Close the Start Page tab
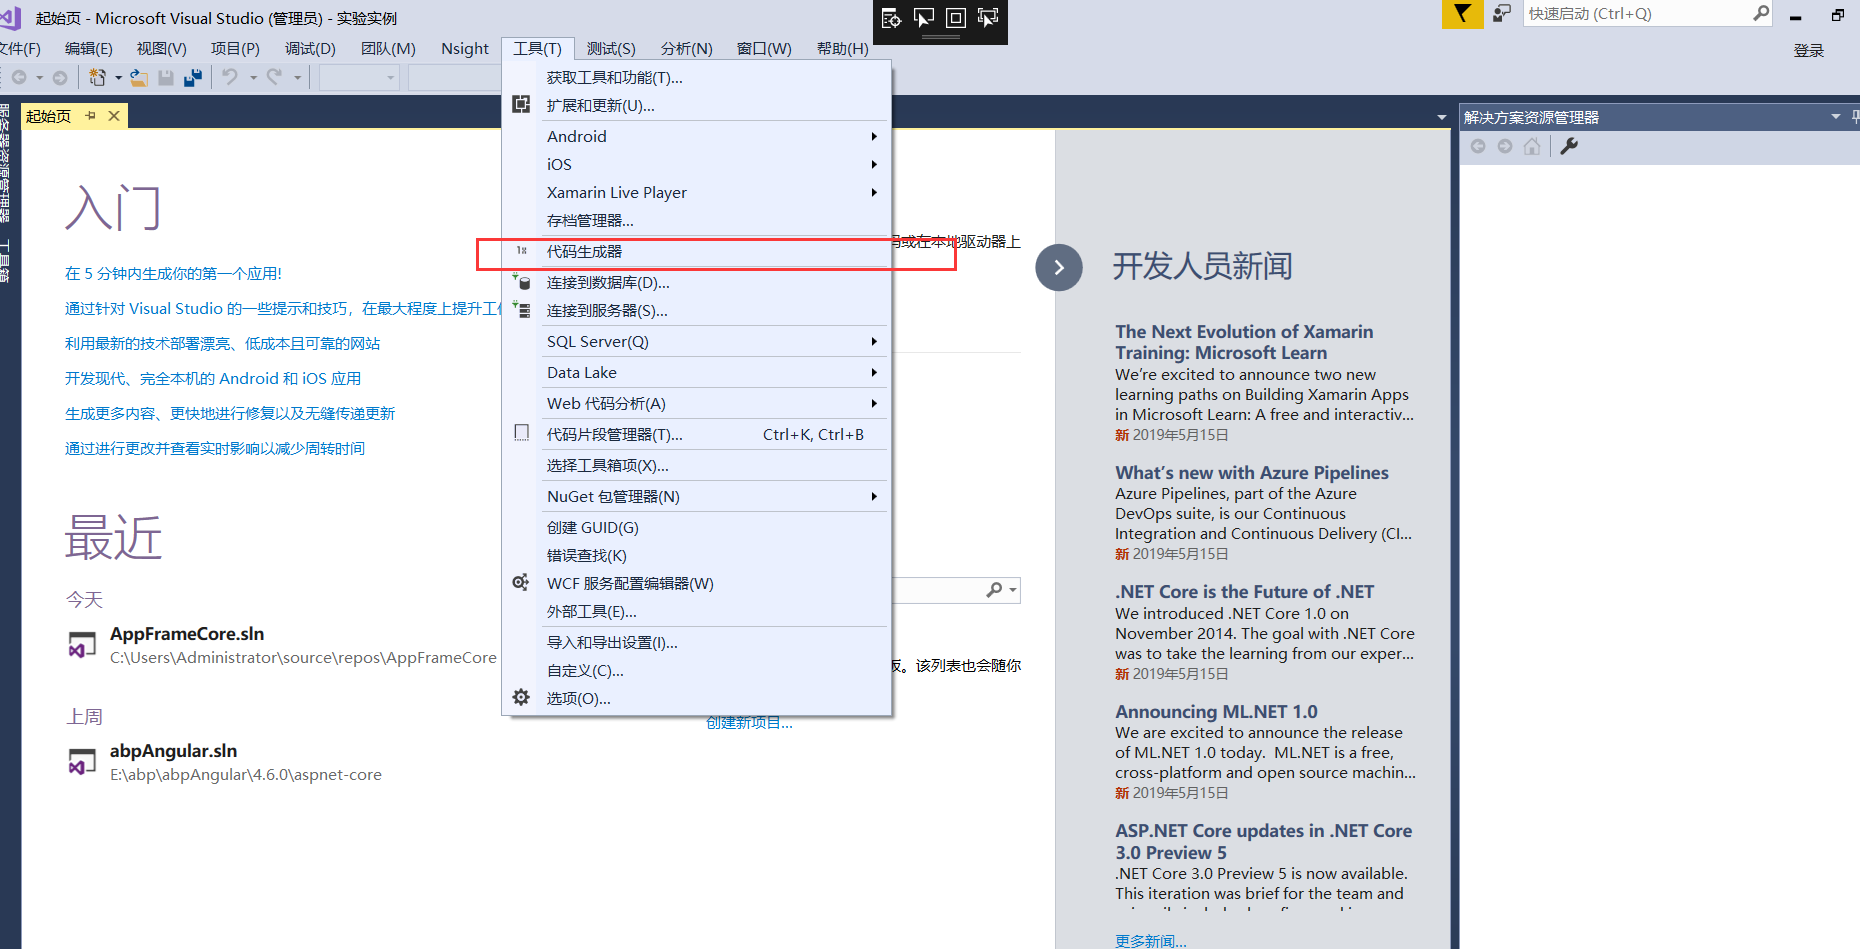This screenshot has width=1860, height=949. 114,116
